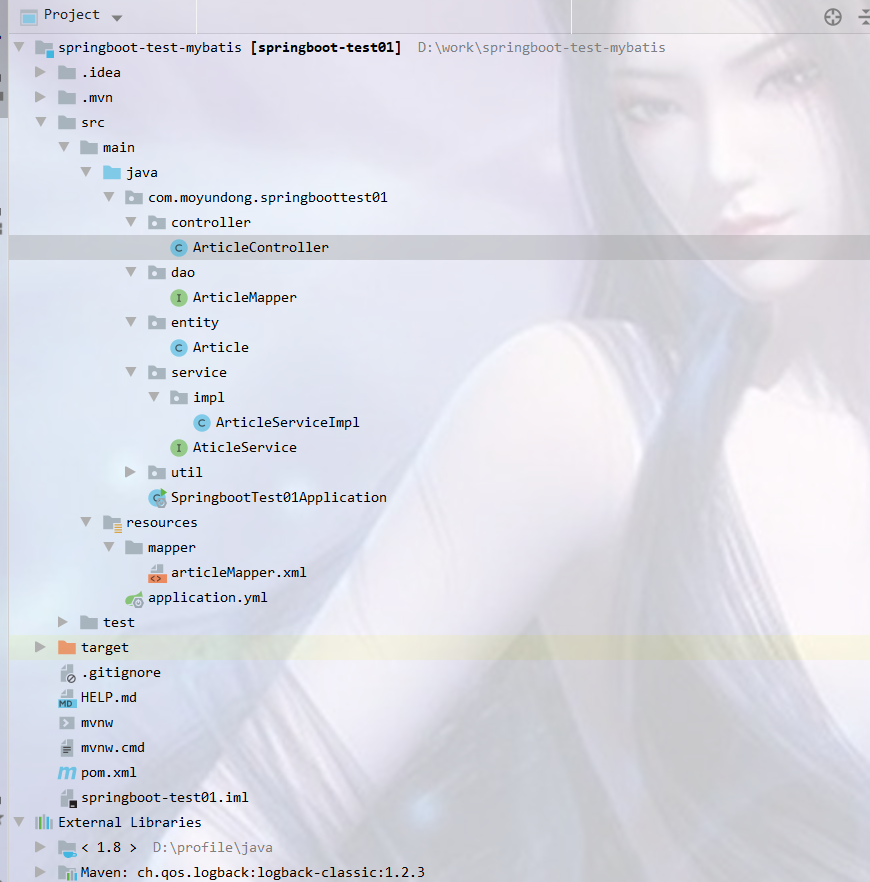The width and height of the screenshot is (870, 882).
Task: Select ArticleServiceImpl in the tree
Action: point(287,423)
